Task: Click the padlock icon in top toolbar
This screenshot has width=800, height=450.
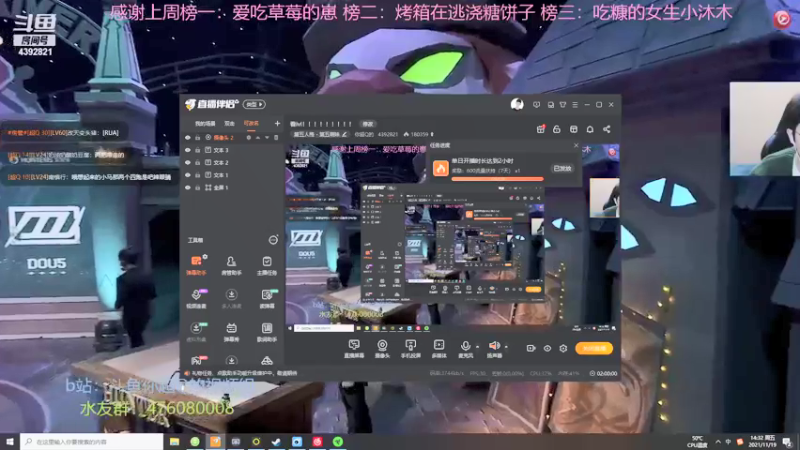Action: tap(557, 129)
